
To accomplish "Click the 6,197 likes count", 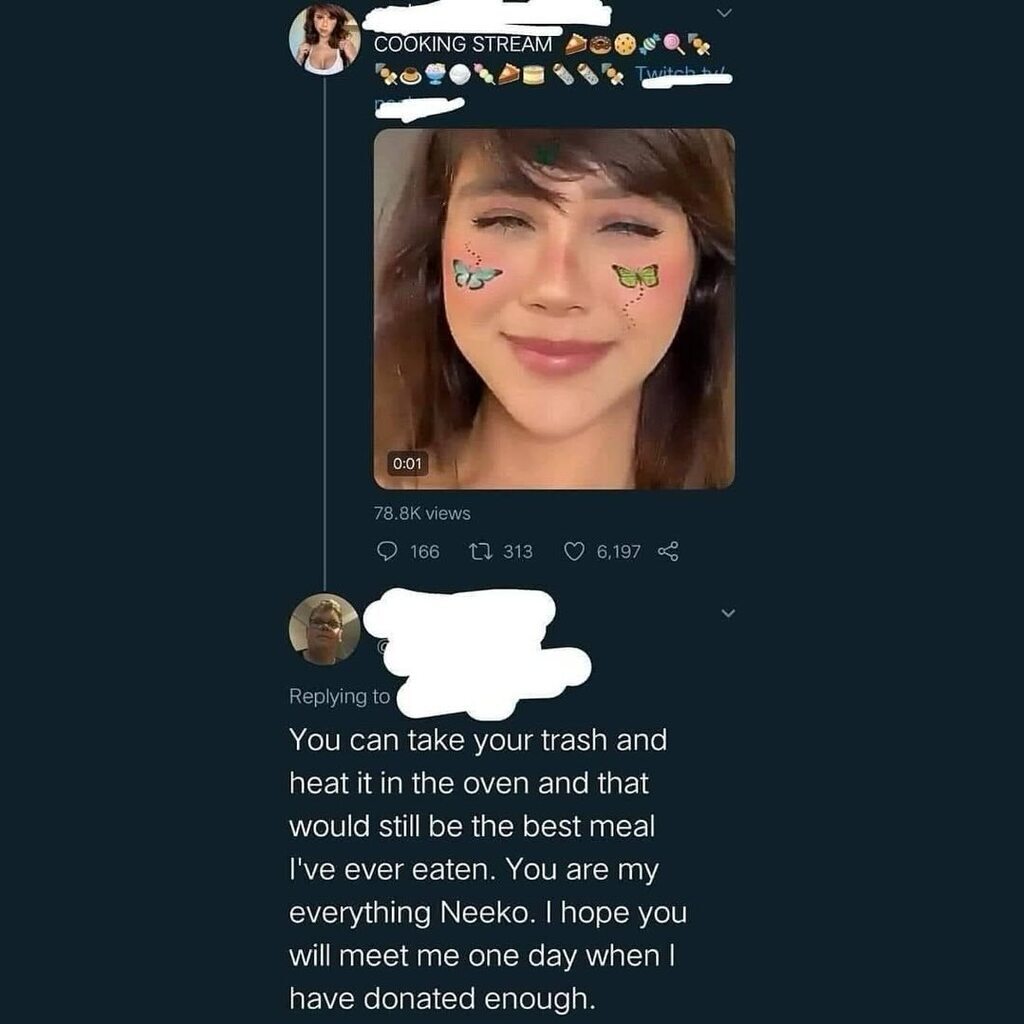I will pyautogui.click(x=618, y=551).
